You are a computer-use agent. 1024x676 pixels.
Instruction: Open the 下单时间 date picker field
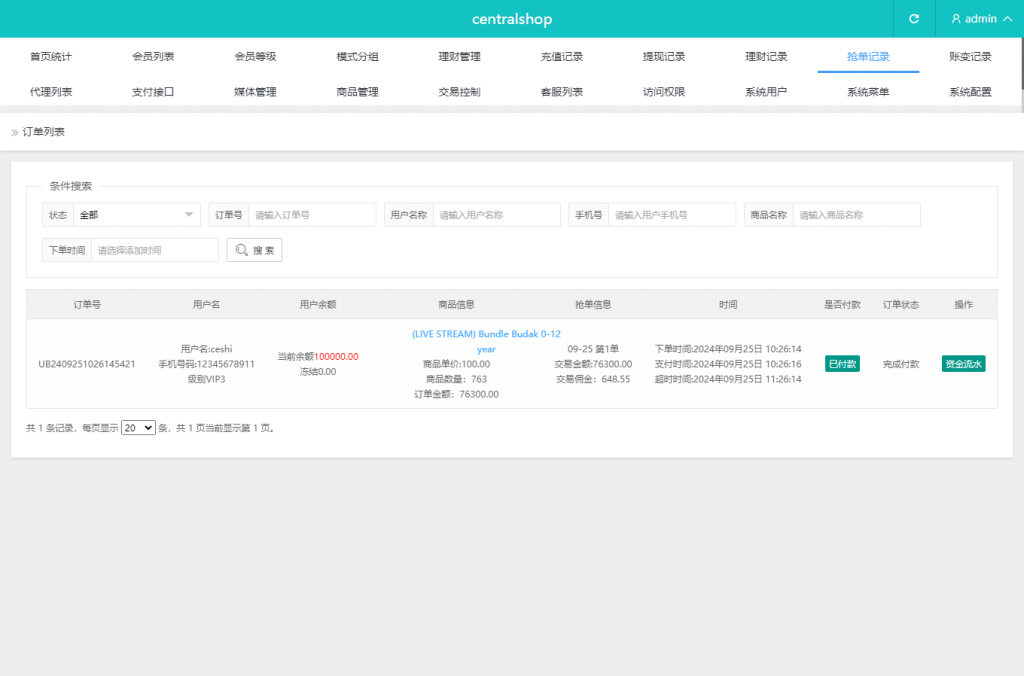click(x=154, y=250)
